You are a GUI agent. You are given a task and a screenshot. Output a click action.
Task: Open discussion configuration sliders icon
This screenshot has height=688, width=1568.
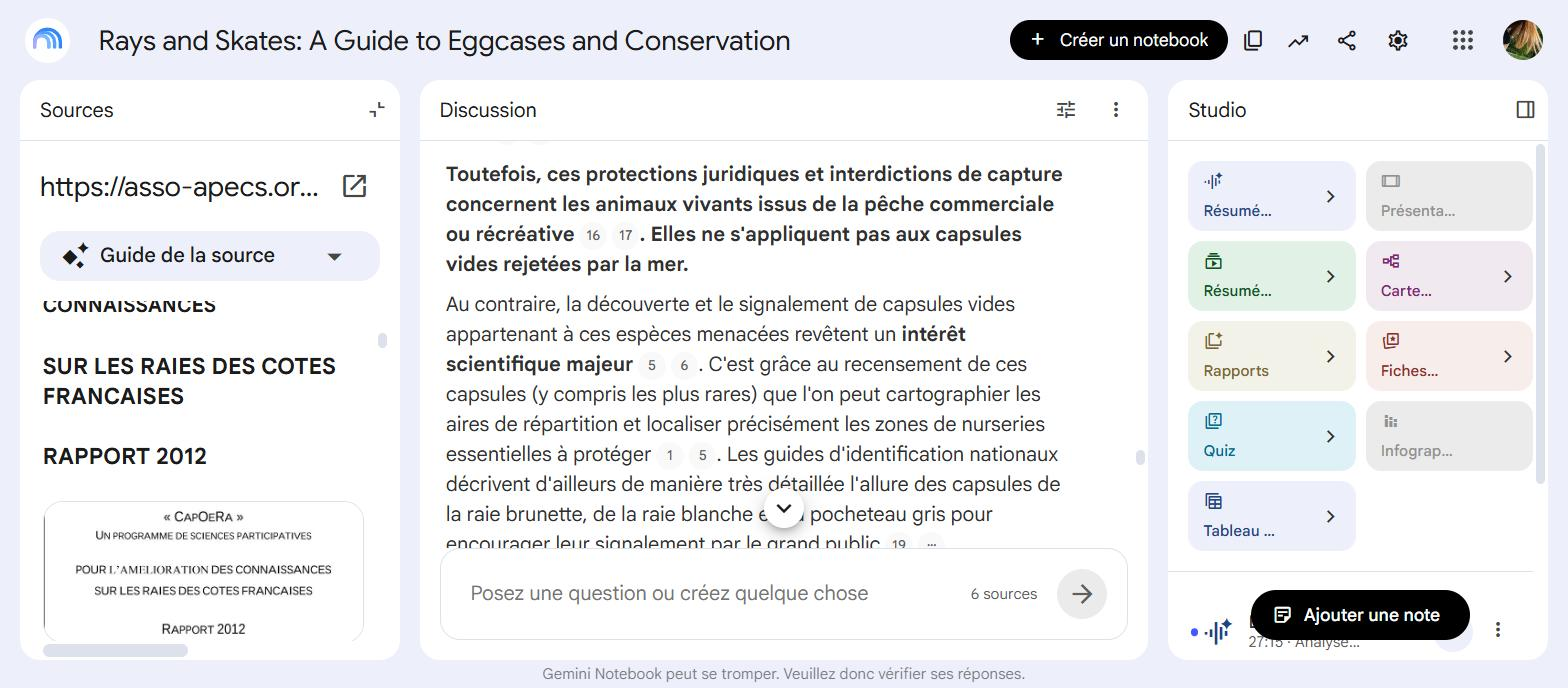(1066, 110)
